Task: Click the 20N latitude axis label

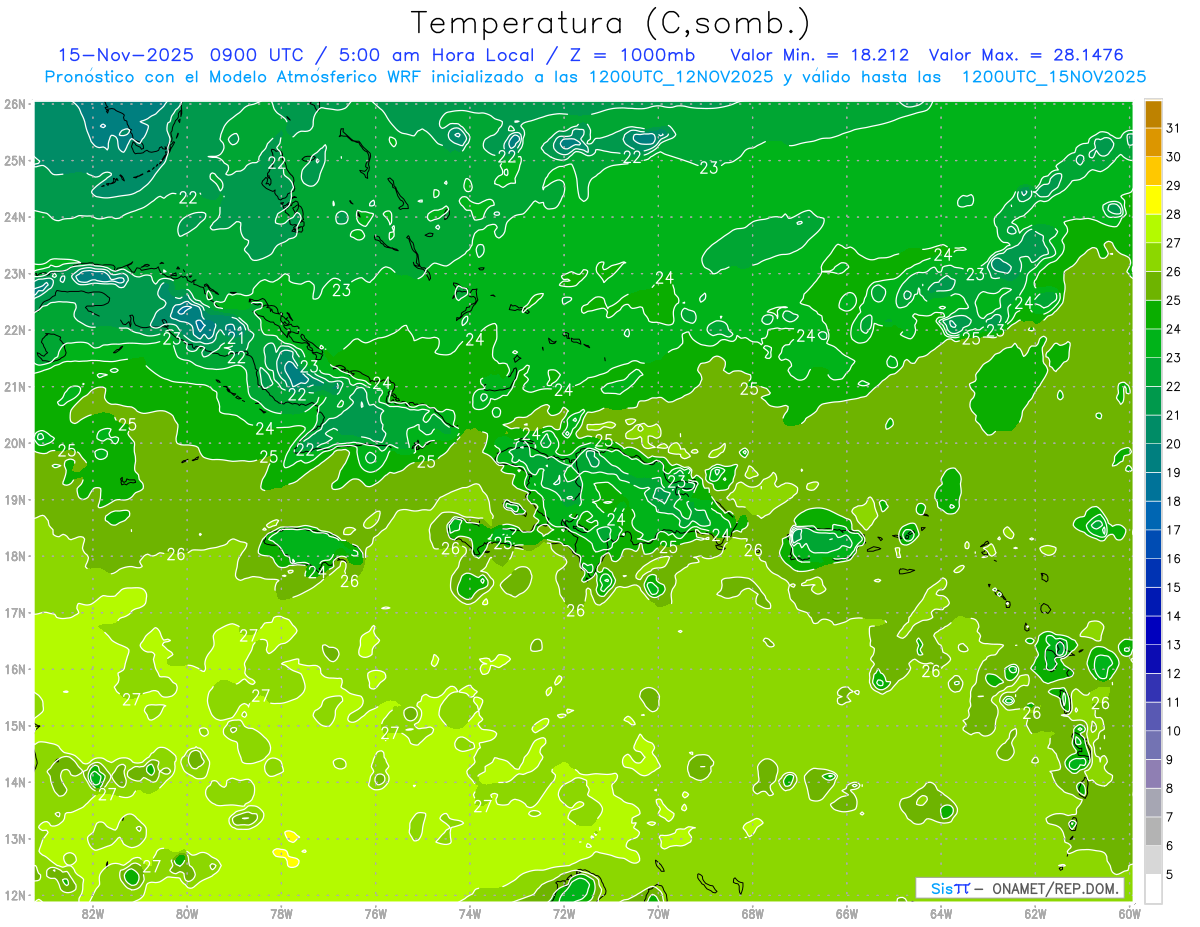Action: click(x=15, y=443)
